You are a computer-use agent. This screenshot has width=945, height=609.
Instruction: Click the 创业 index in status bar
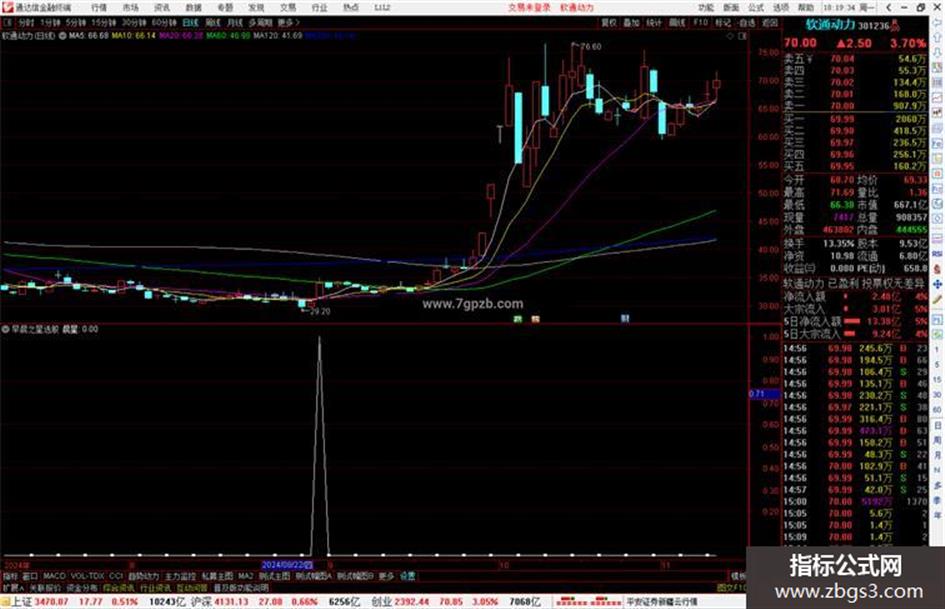tap(381, 602)
